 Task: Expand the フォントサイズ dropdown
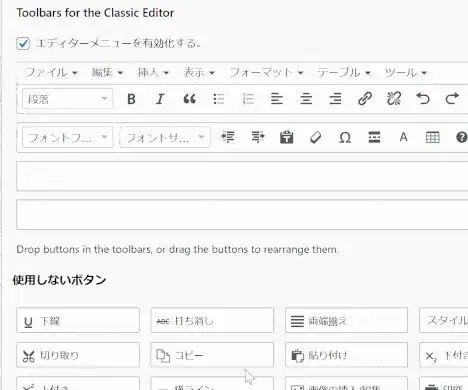[165, 137]
